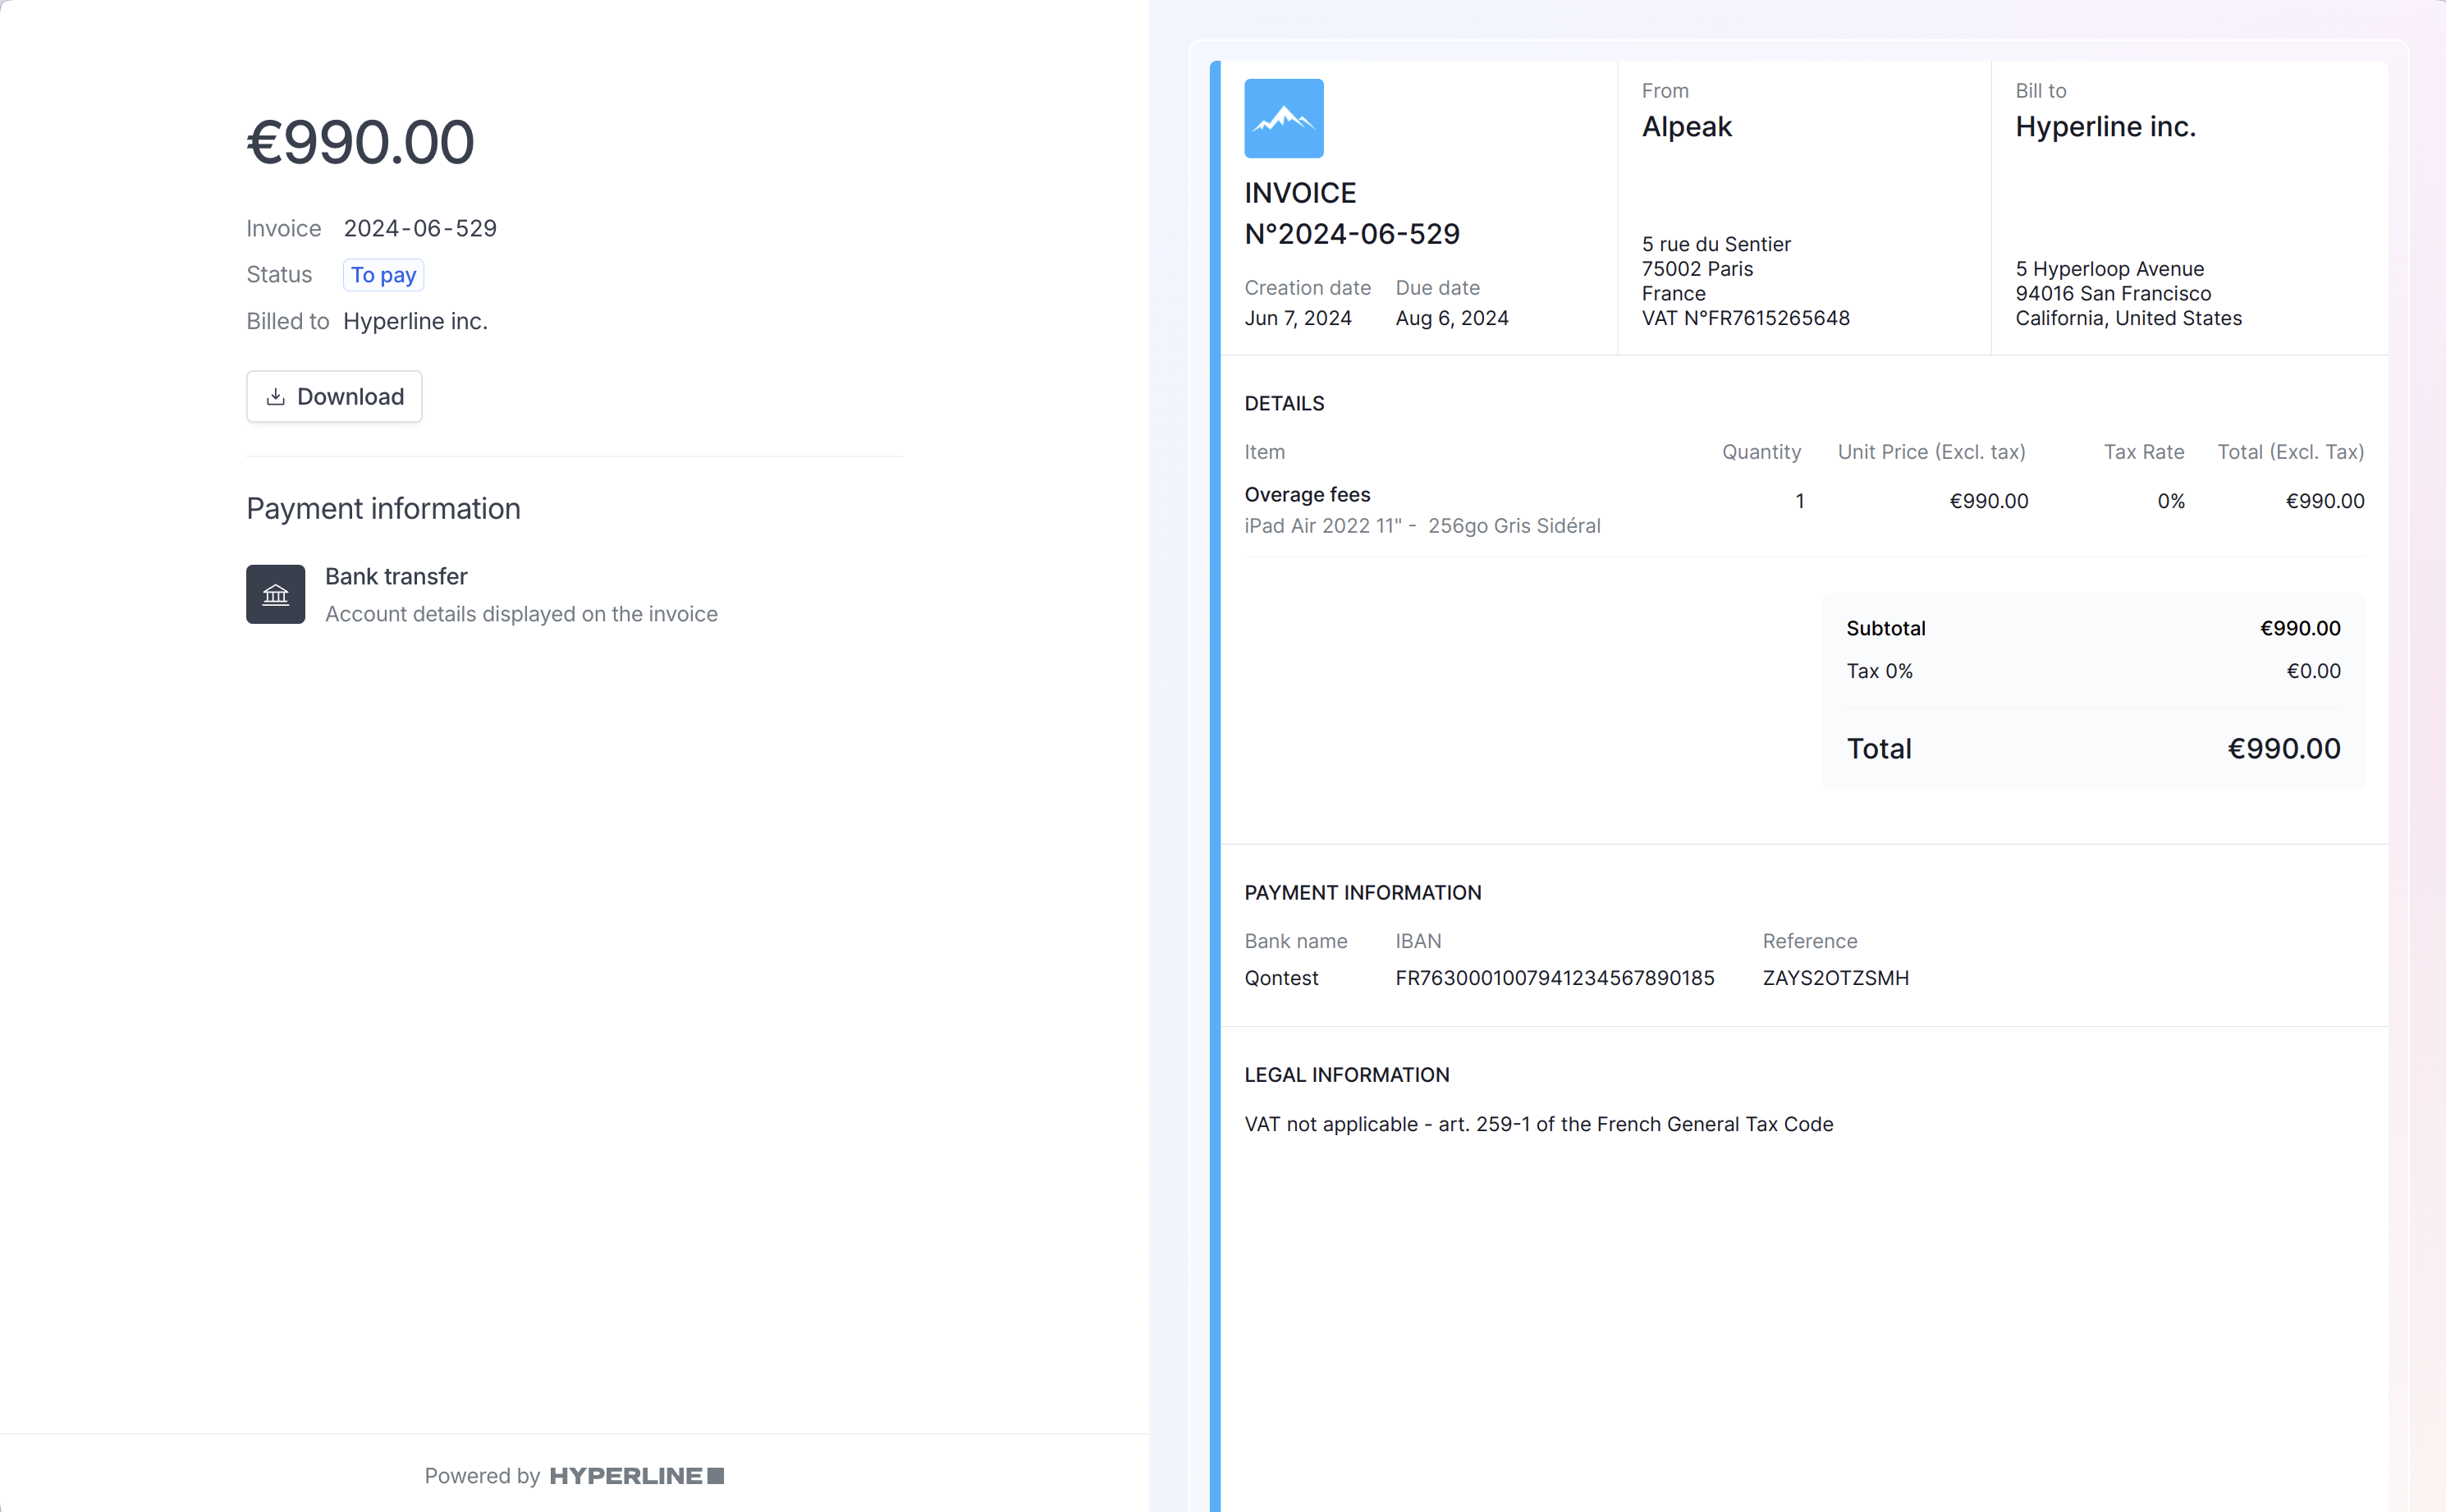2446x1512 pixels.
Task: Click INVOICE N°2024-06-529 title in preview
Action: tap(1352, 213)
